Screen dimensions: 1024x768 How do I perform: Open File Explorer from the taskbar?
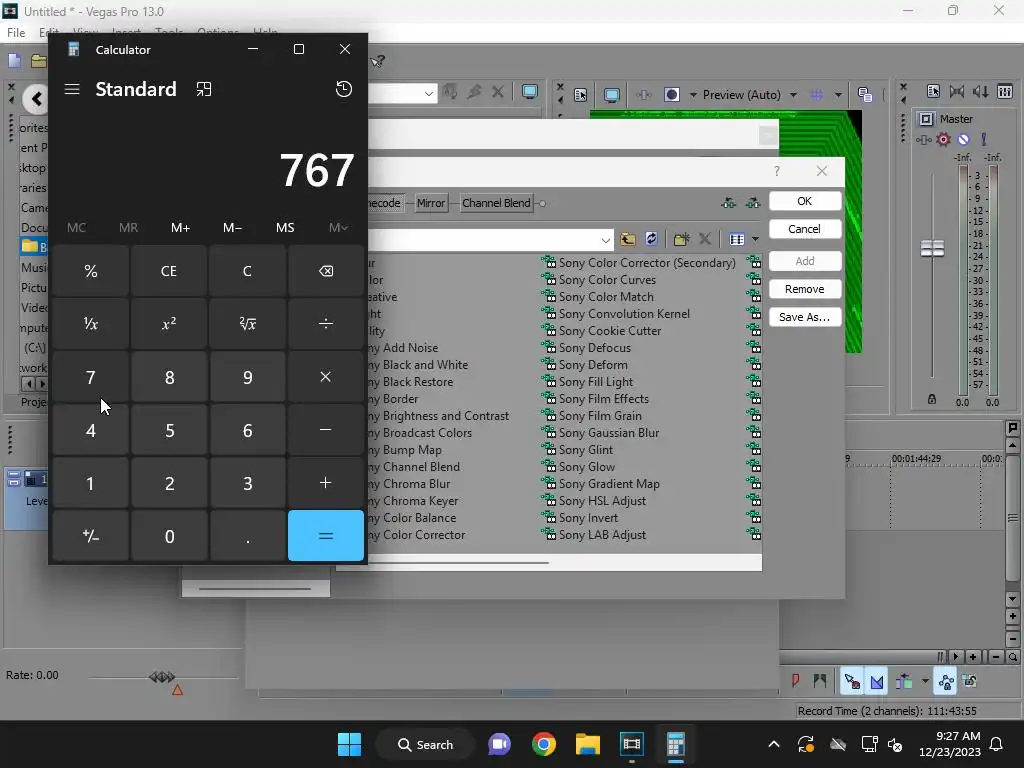pos(587,744)
